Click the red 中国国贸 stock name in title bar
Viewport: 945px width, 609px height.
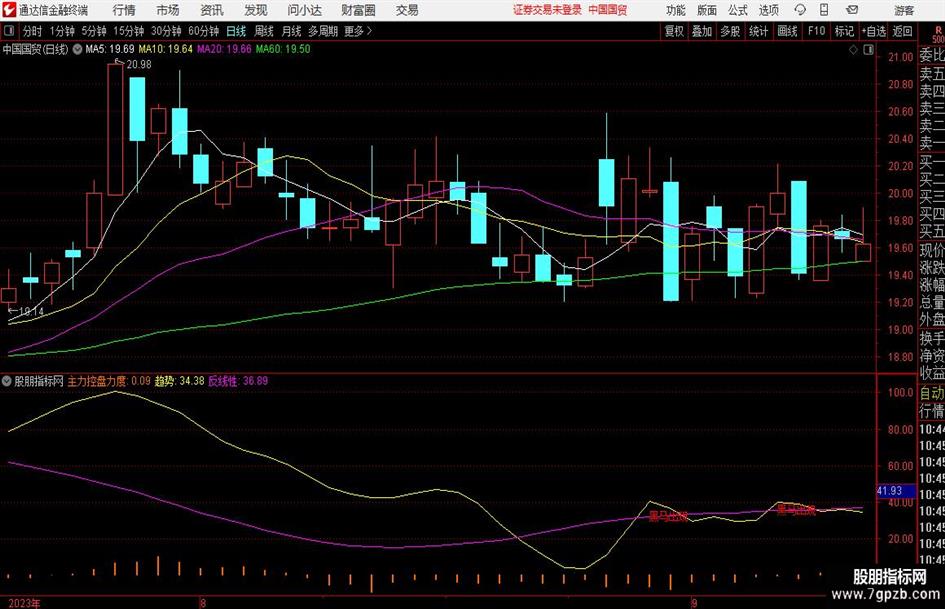click(x=608, y=10)
